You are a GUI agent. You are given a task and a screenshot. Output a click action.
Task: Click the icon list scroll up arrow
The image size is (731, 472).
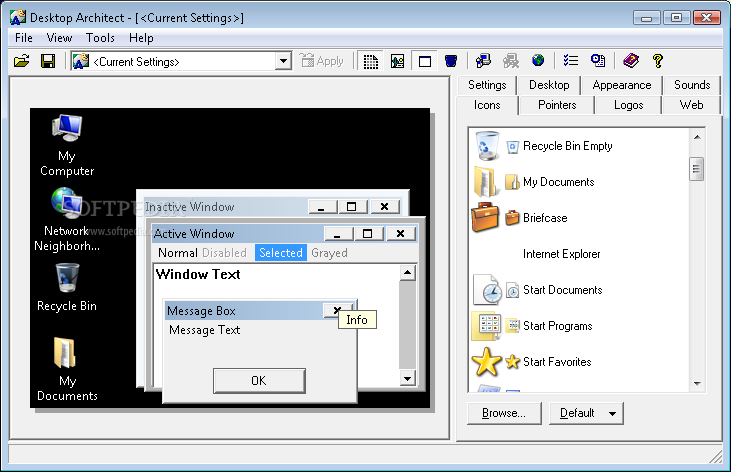pyautogui.click(x=697, y=137)
